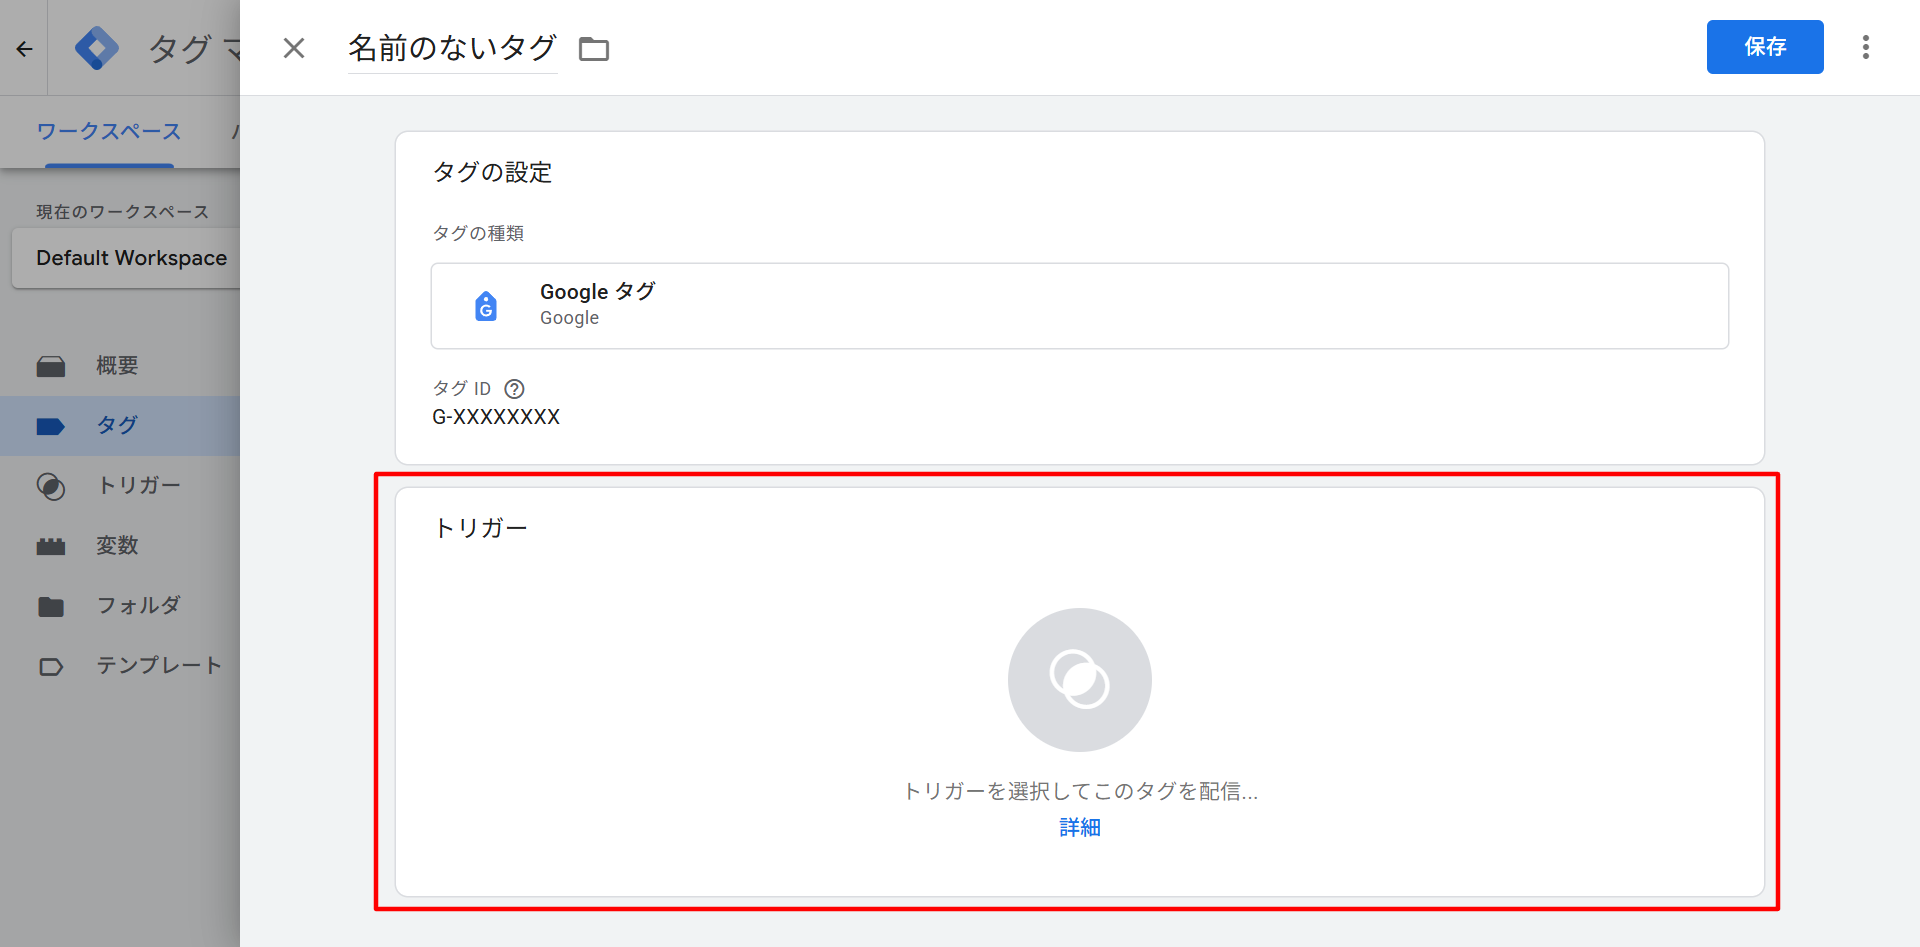Click the back arrow icon

coord(24,48)
